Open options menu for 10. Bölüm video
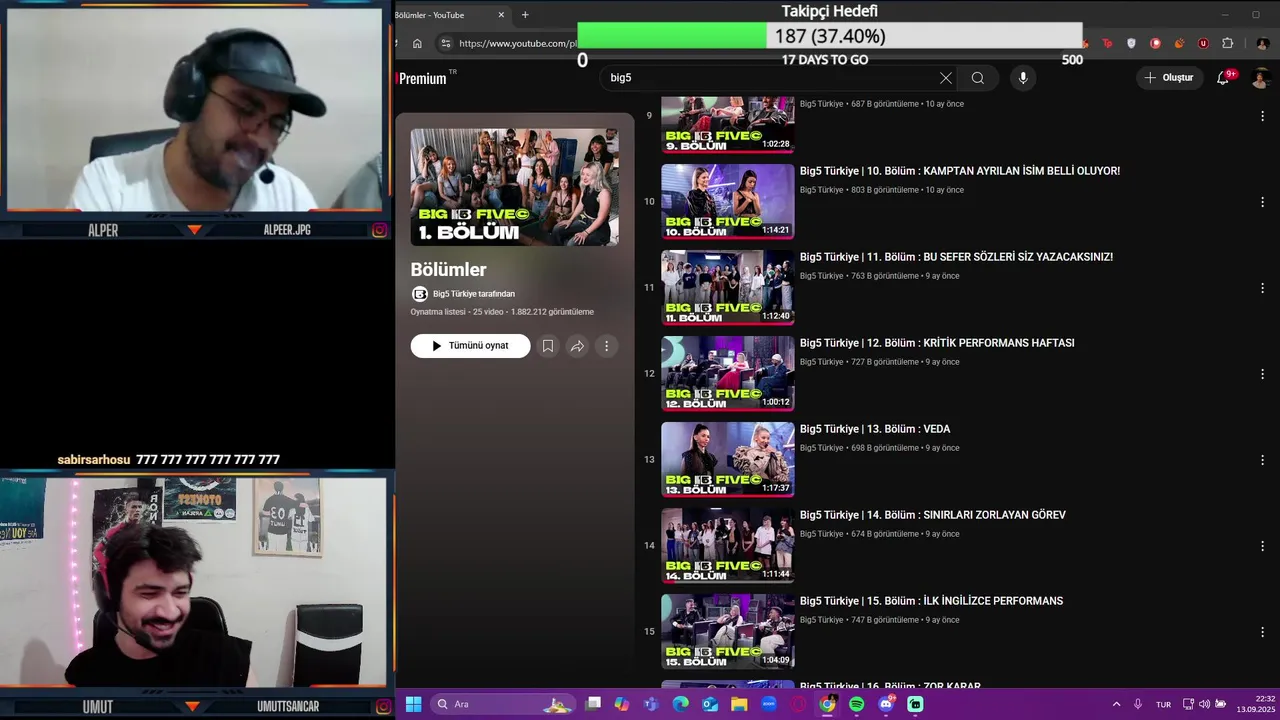Screen dimensions: 1280x720 [x=1262, y=202]
